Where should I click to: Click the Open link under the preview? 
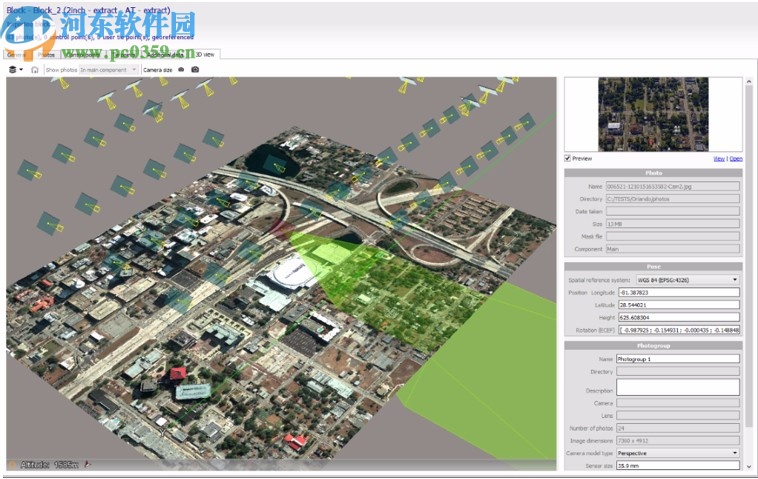pyautogui.click(x=736, y=158)
